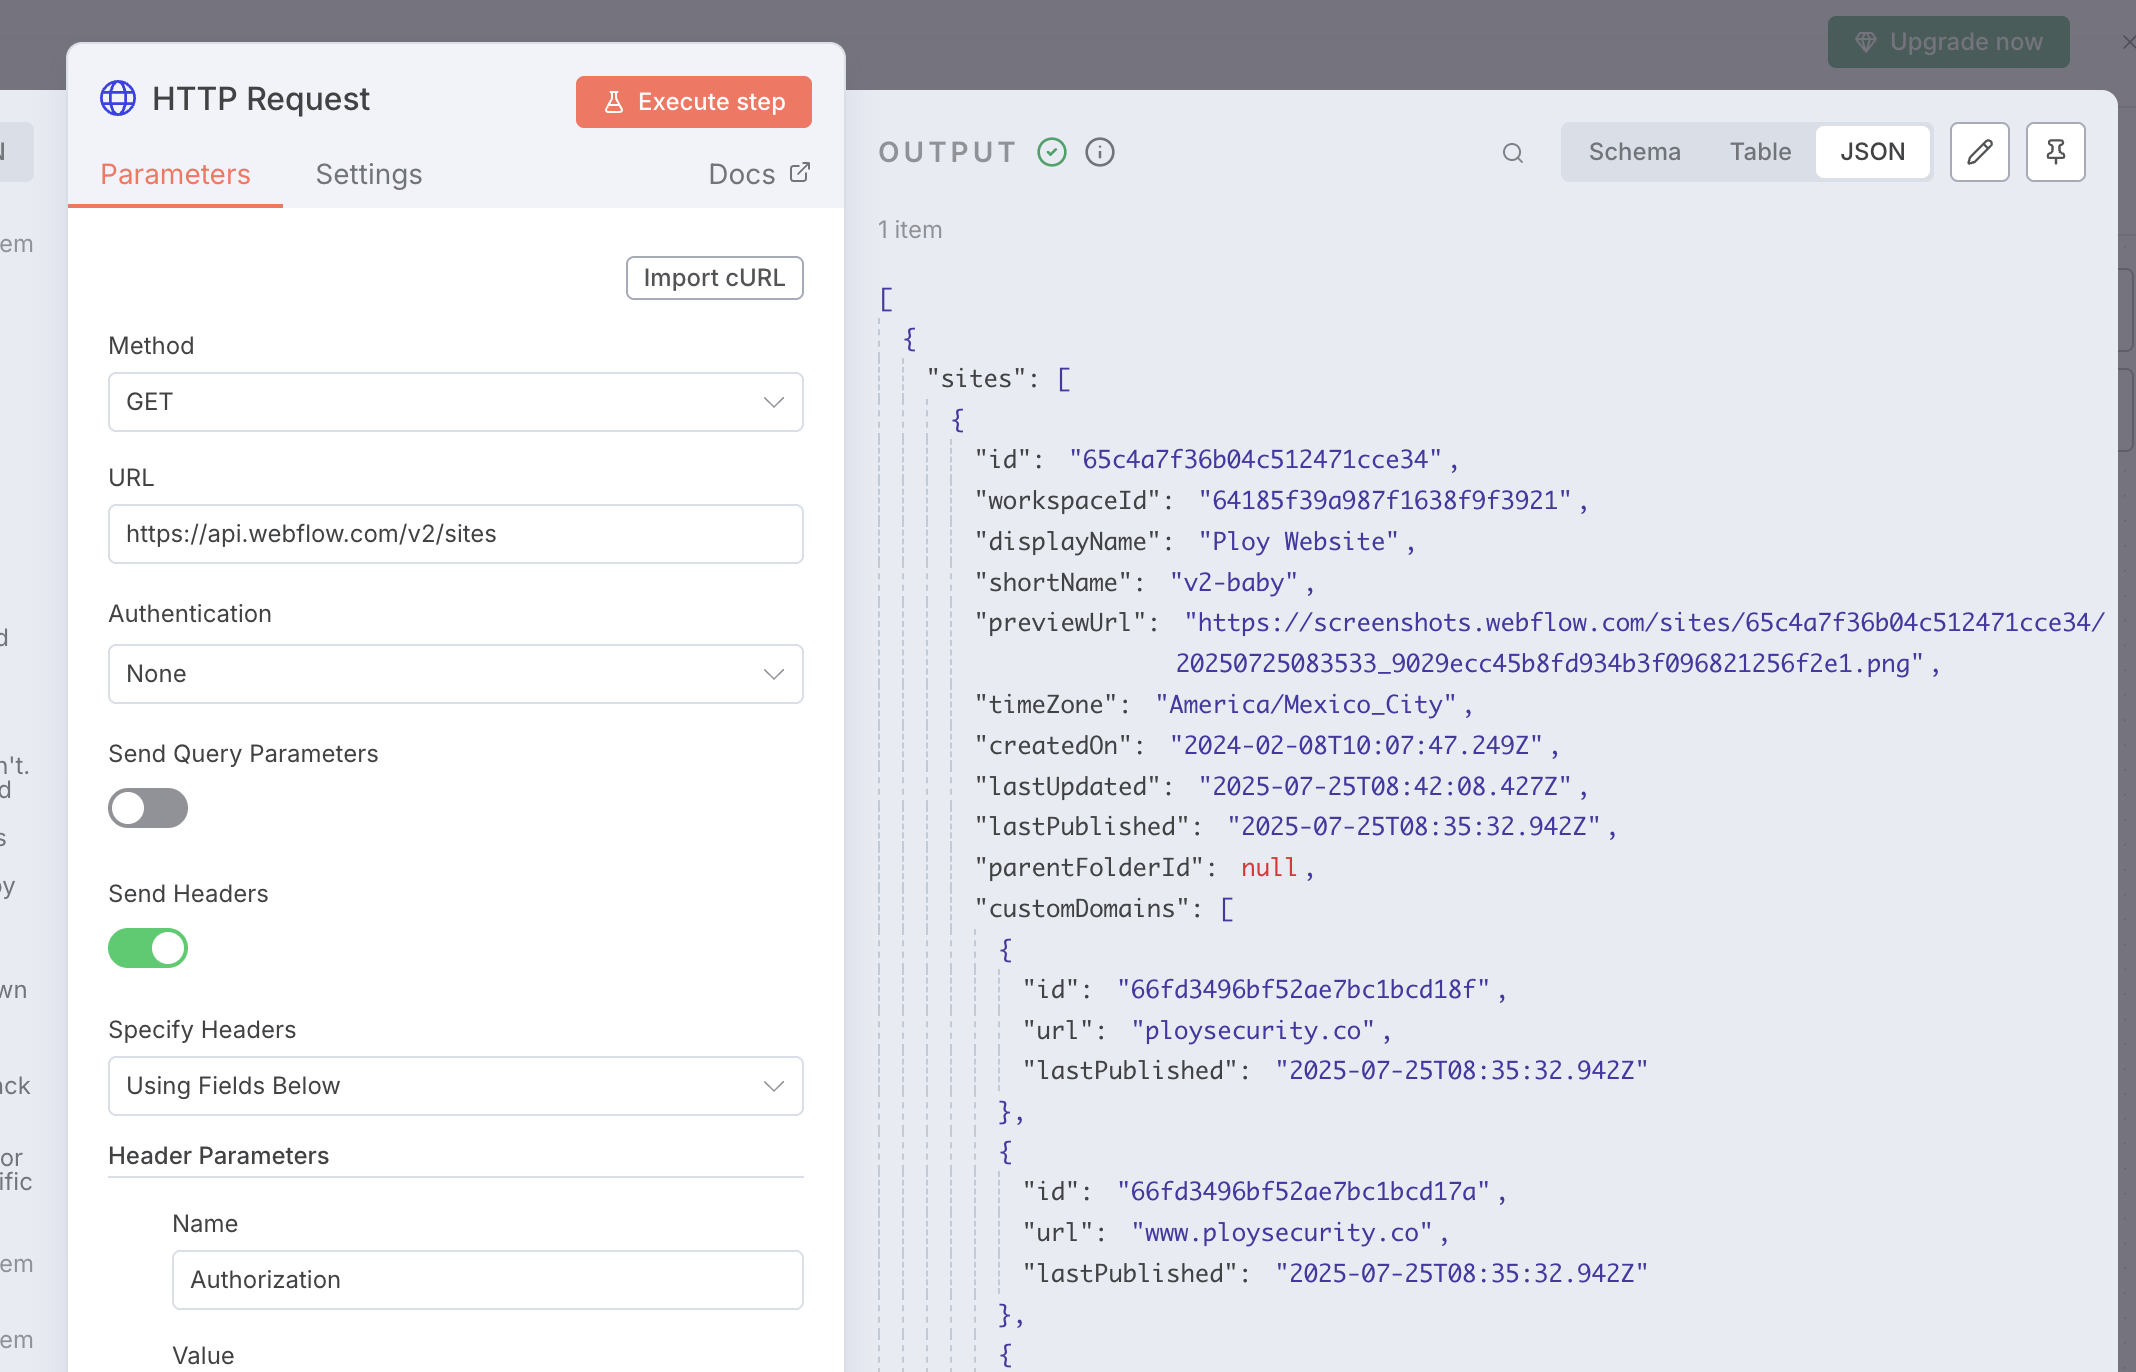Click the flask icon in Execute step
Viewport: 2136px width, 1372px height.
tap(614, 102)
